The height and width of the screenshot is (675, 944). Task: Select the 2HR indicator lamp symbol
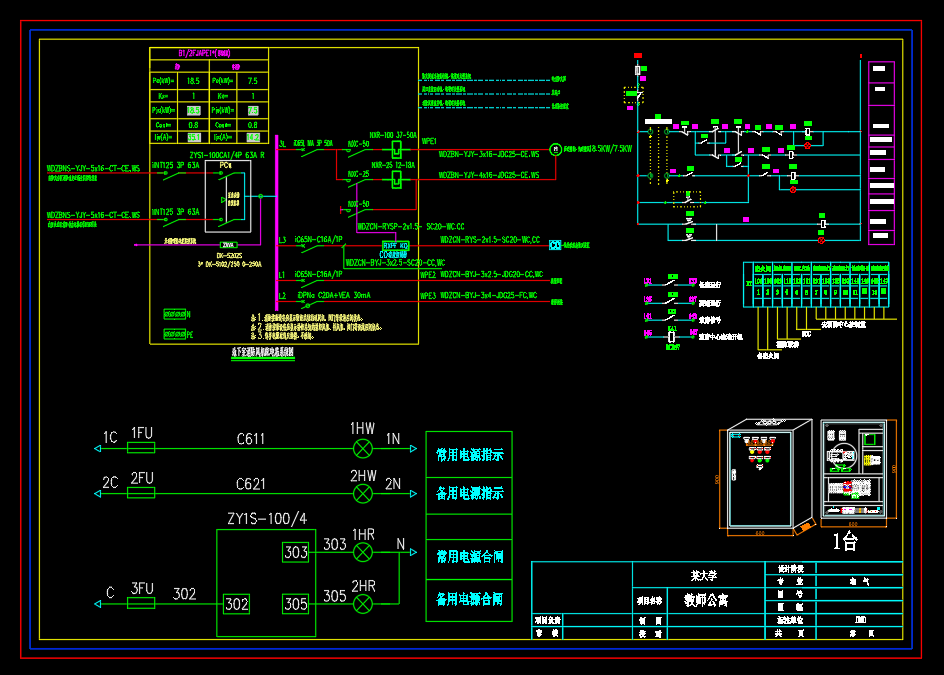coord(362,604)
